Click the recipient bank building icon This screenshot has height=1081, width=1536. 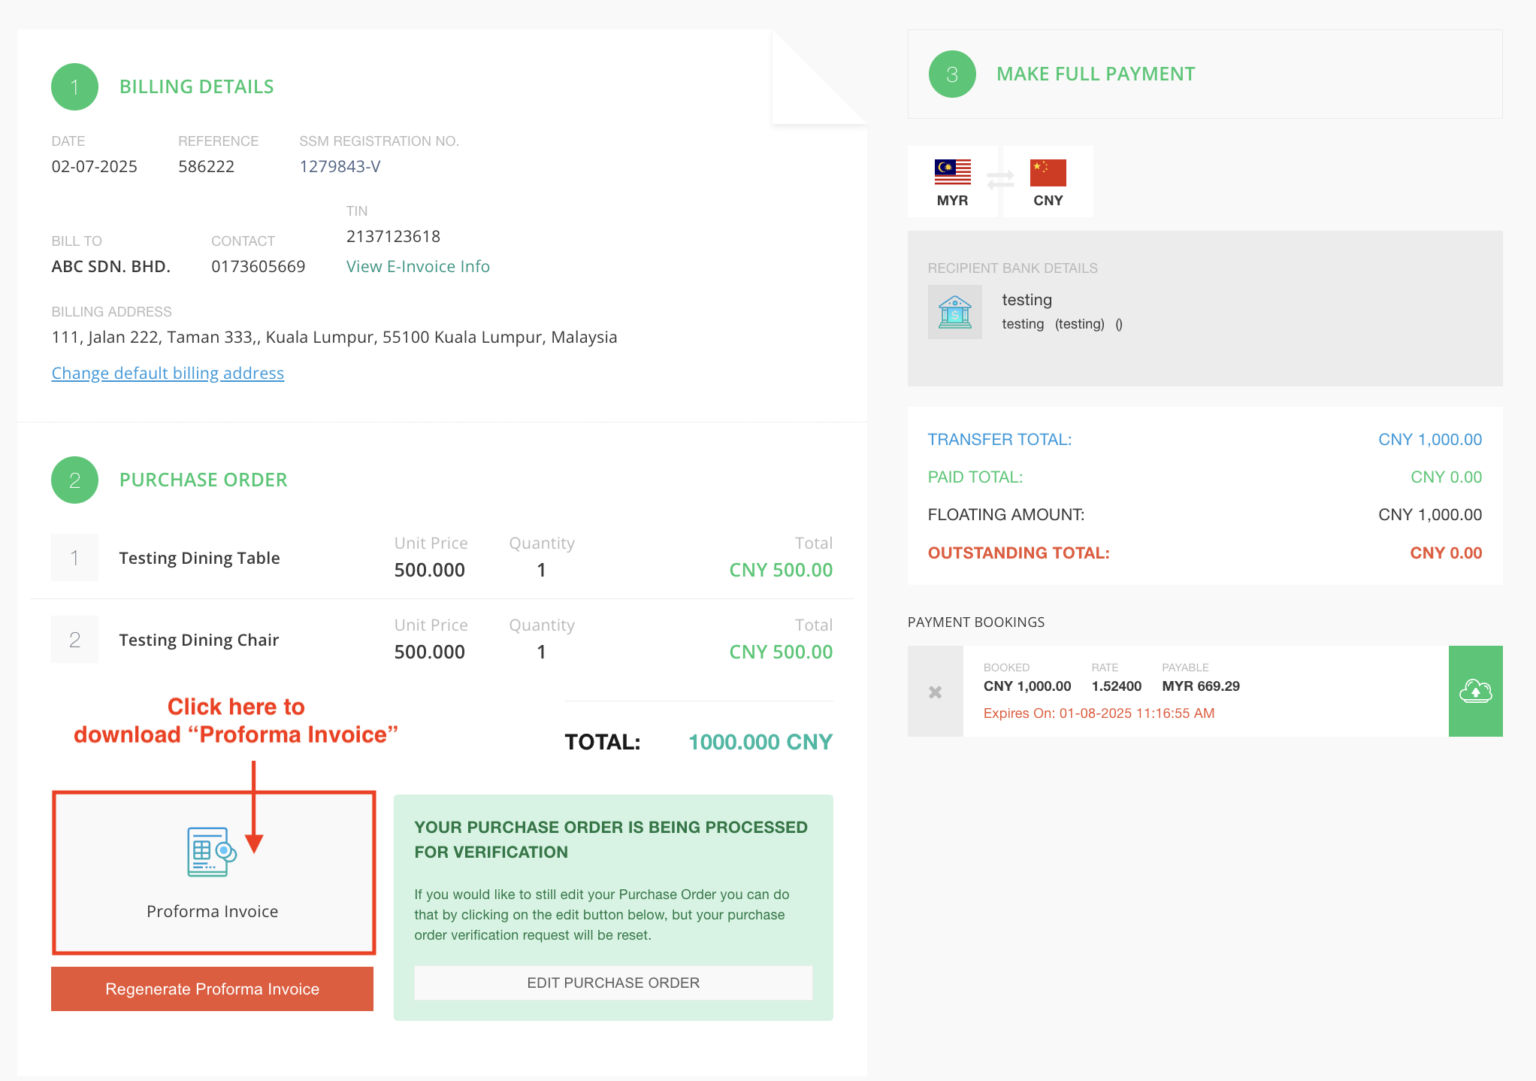pos(954,311)
